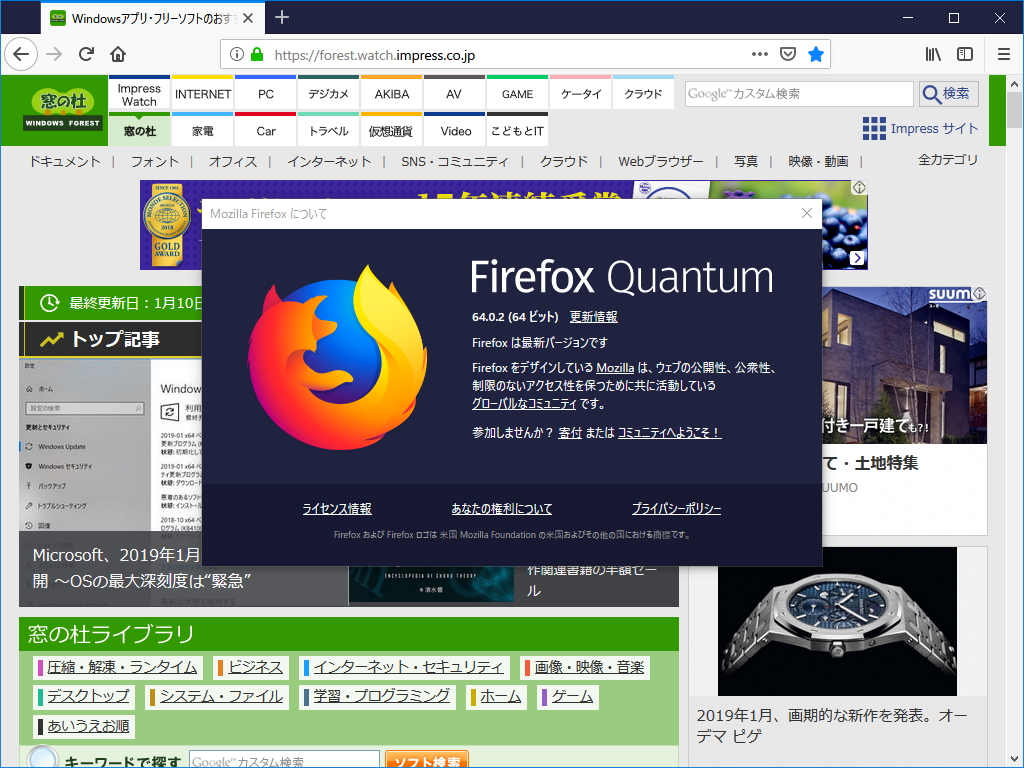Click the home button in the toolbar

tap(119, 55)
